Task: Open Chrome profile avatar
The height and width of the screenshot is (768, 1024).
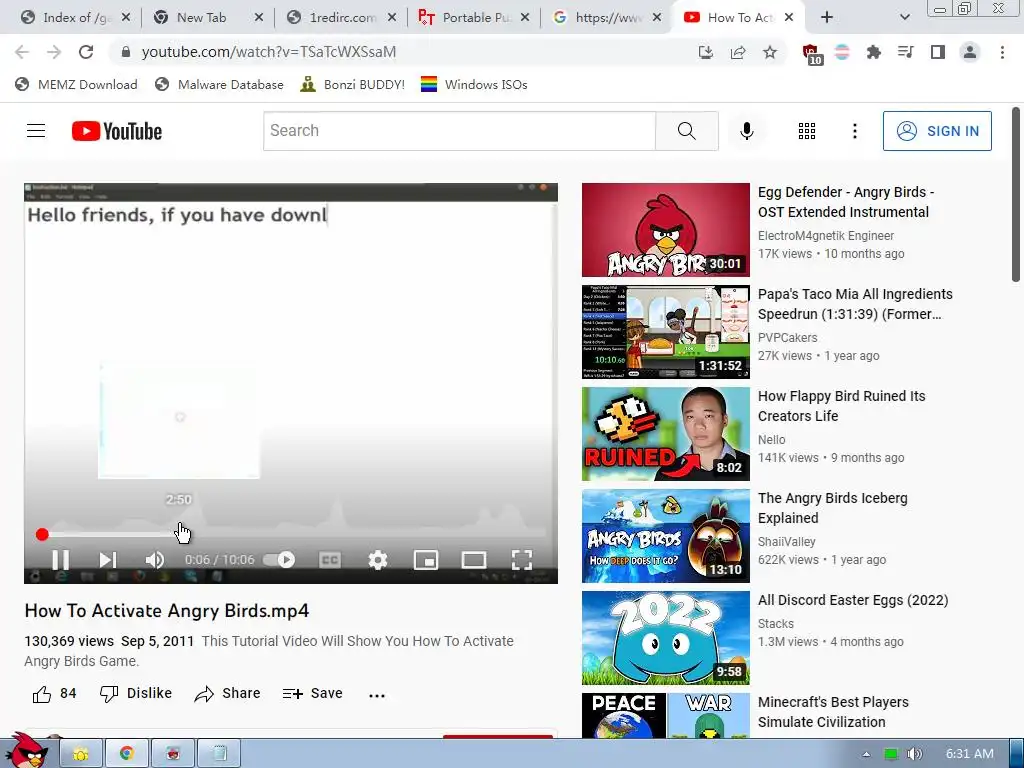Action: coord(970,52)
